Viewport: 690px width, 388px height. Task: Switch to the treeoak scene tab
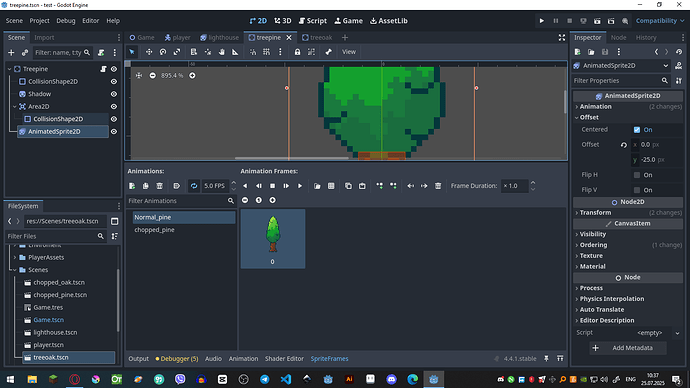(317, 37)
